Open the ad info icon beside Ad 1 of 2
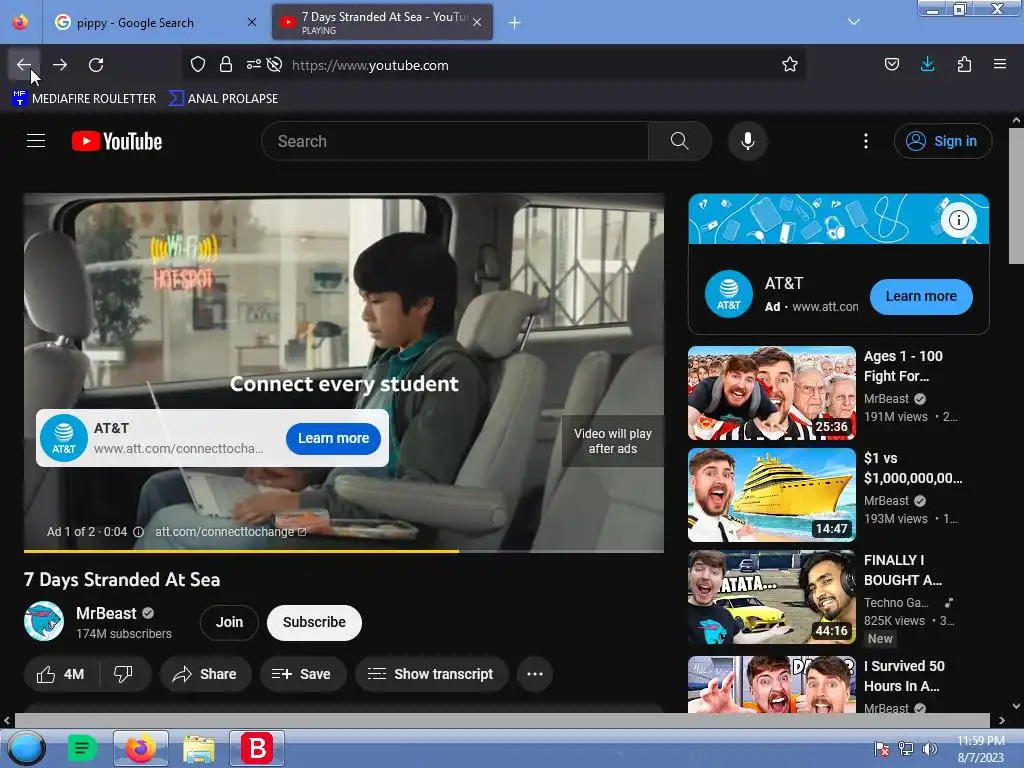This screenshot has height=768, width=1024. click(138, 532)
